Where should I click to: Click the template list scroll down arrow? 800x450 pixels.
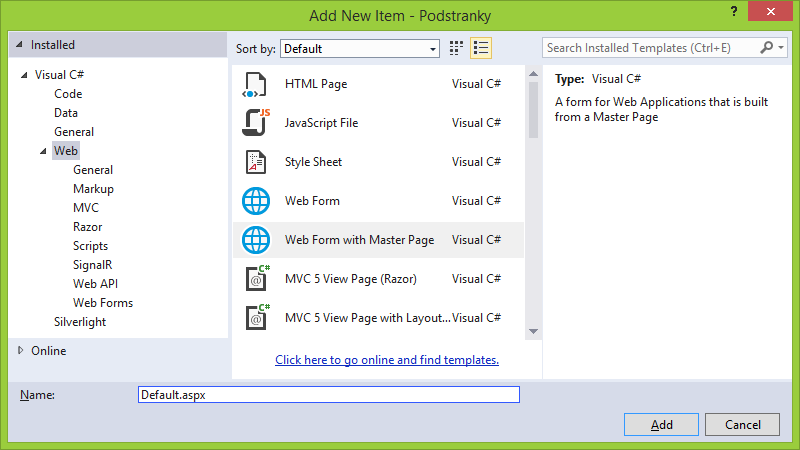[x=534, y=332]
